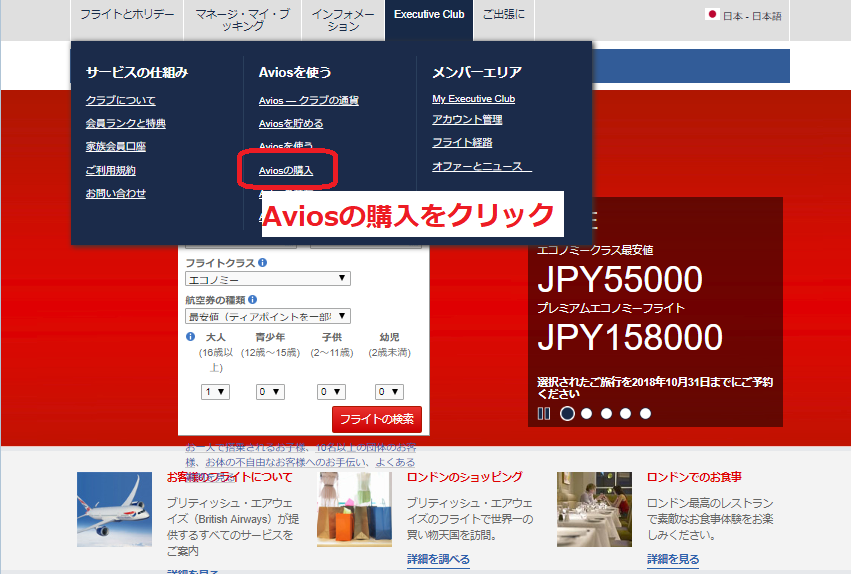Screen dimensions: 851x574
Task: Click the passenger info icon left of 大人
Action: [191, 337]
